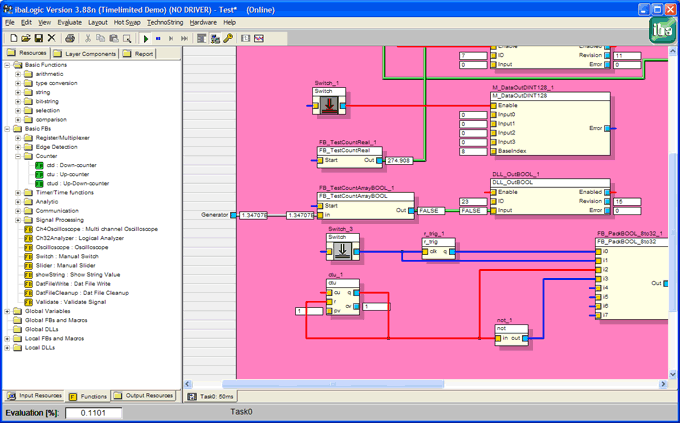The height and width of the screenshot is (423, 680).
Task: Toggle the Switch_1 manual switch block
Action: (x=329, y=105)
